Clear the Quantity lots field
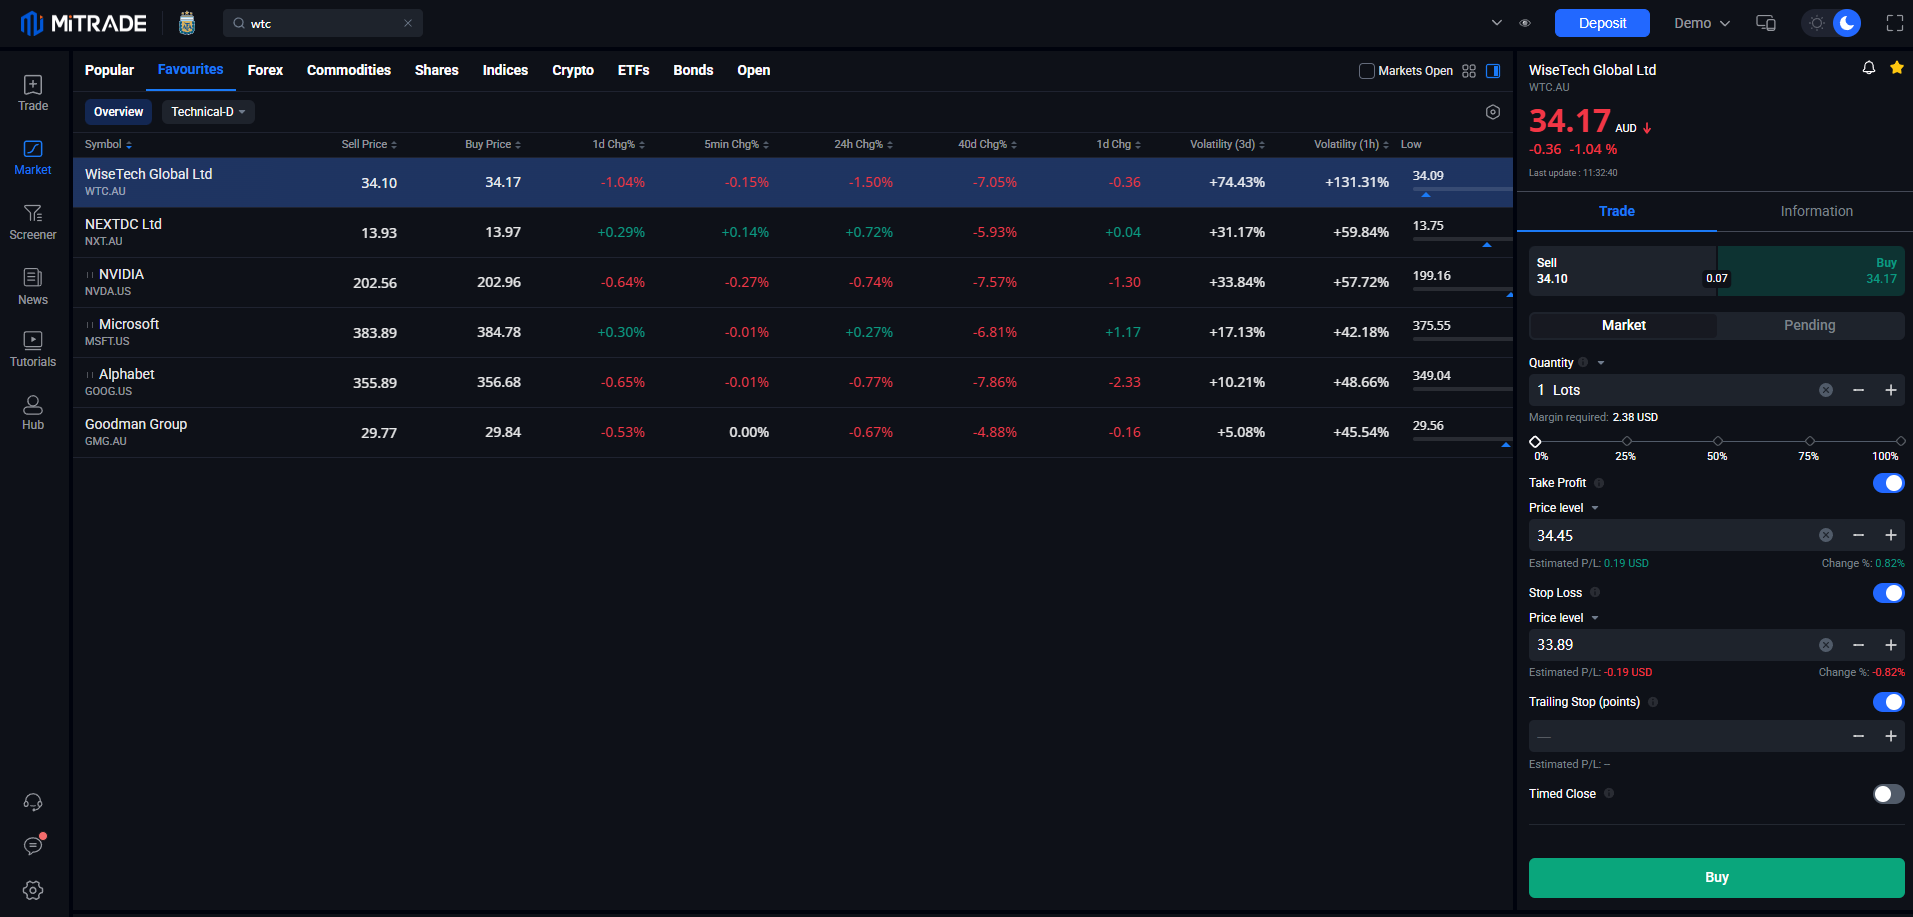 click(x=1826, y=390)
